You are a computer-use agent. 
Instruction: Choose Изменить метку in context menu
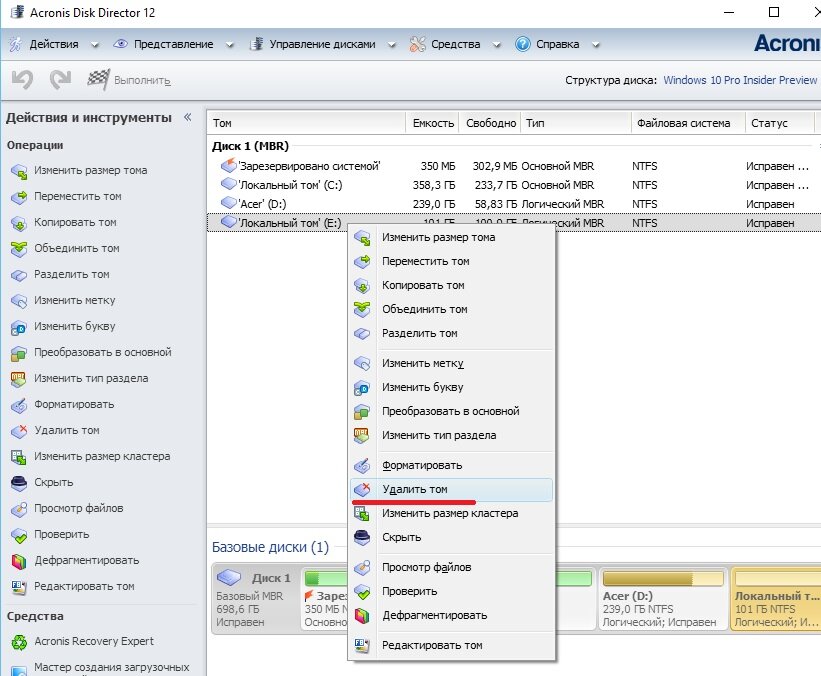pos(451,363)
